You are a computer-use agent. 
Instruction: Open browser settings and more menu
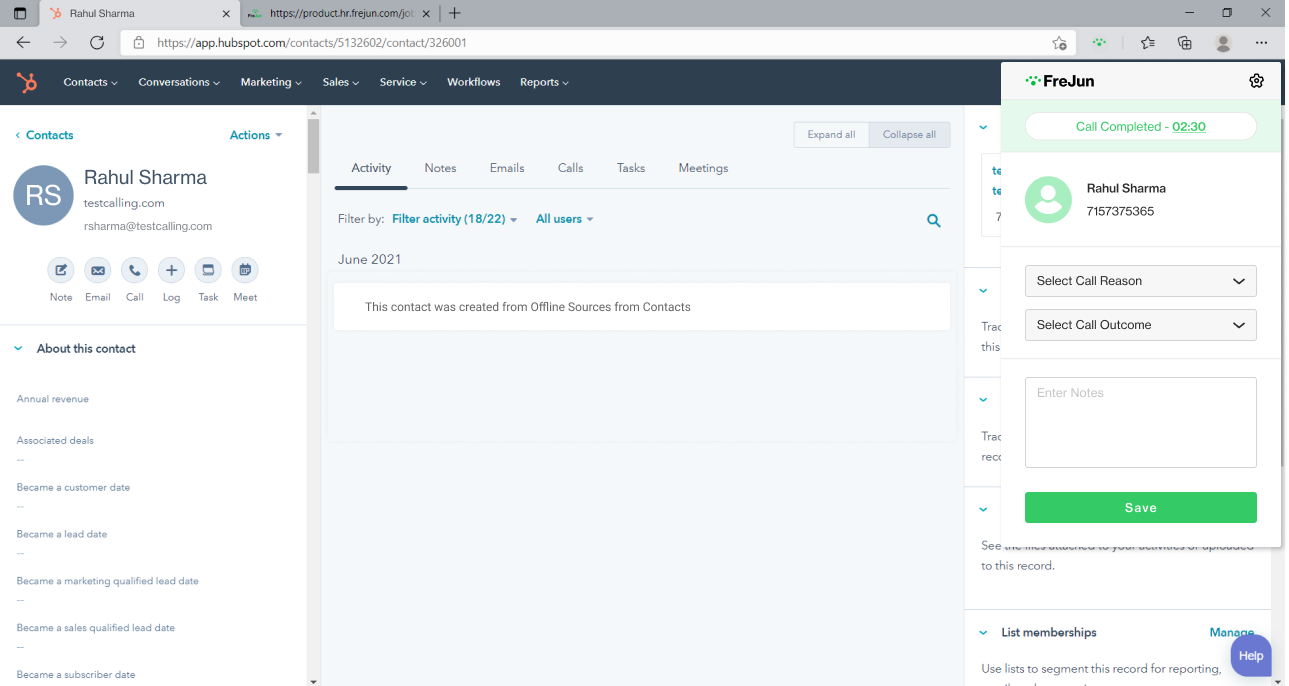click(x=1262, y=43)
